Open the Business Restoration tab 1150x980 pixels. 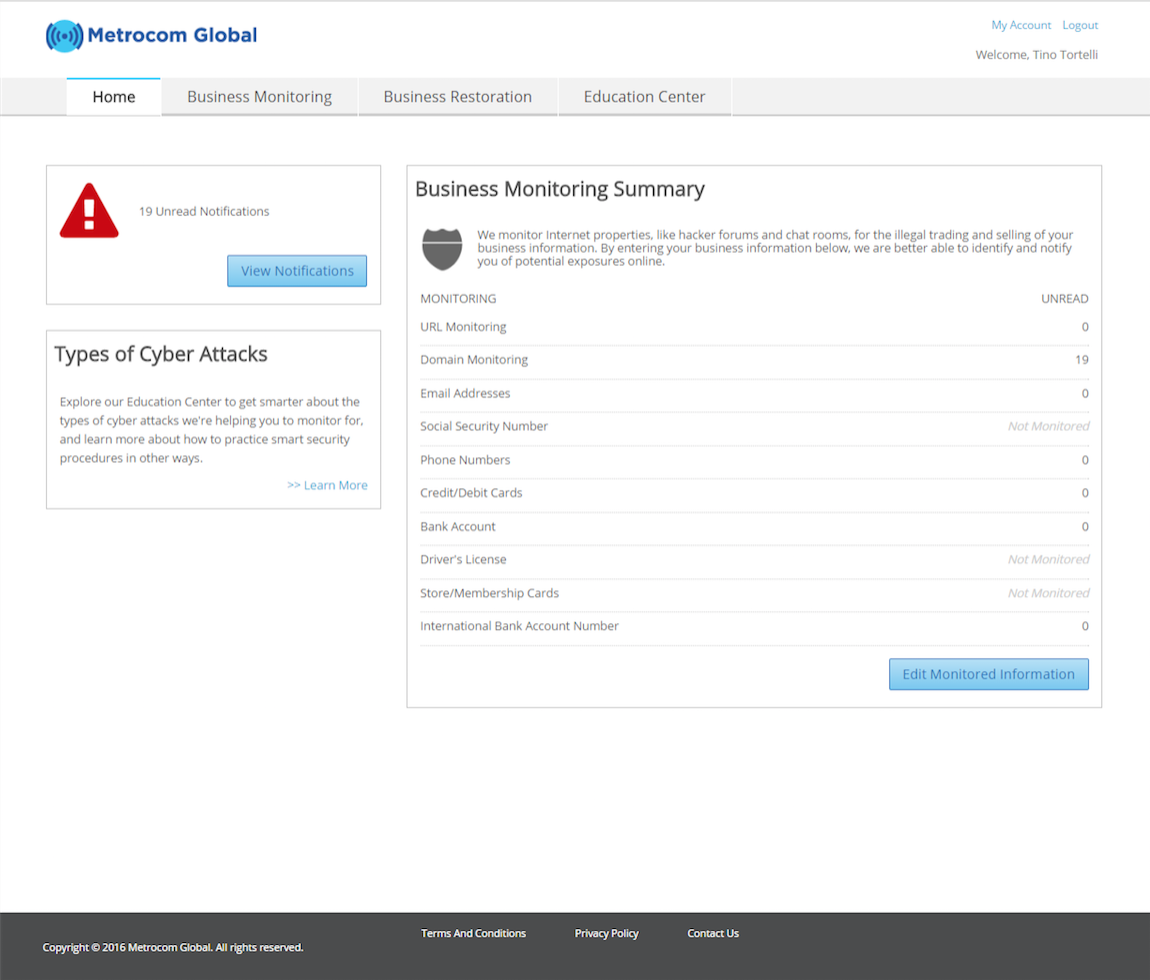457,97
